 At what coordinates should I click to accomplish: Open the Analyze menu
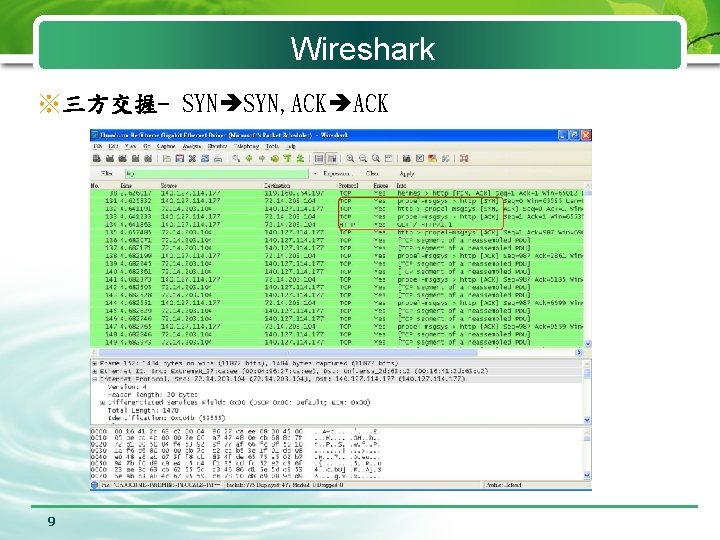[191, 146]
